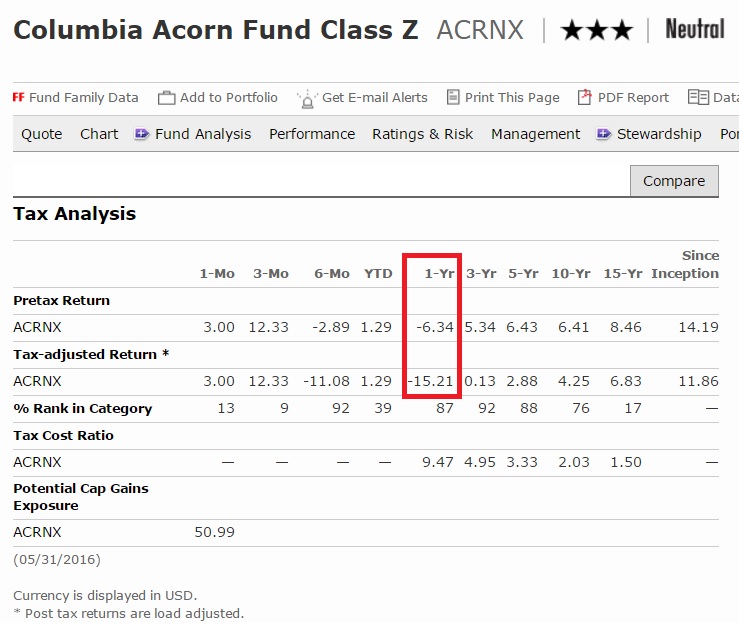Open the Quote tab

point(42,134)
